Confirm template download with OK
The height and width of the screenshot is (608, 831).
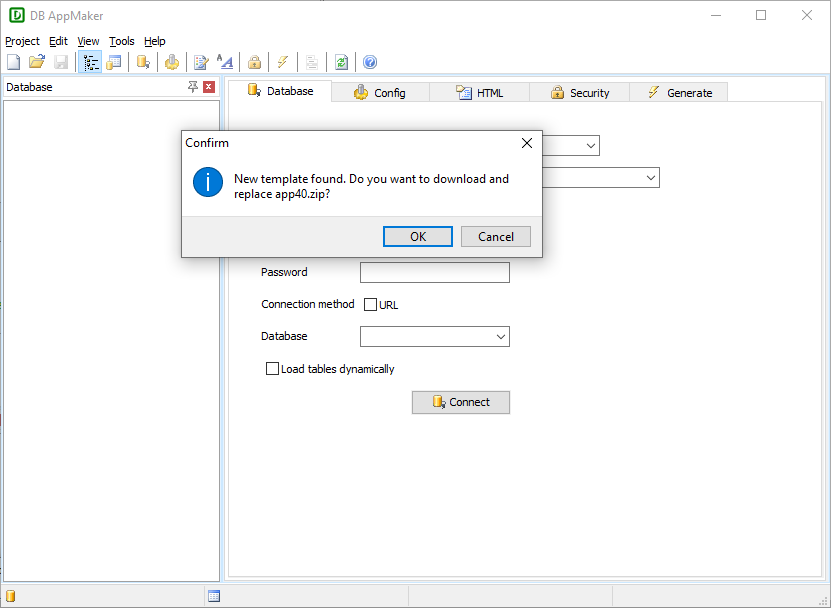tap(418, 236)
